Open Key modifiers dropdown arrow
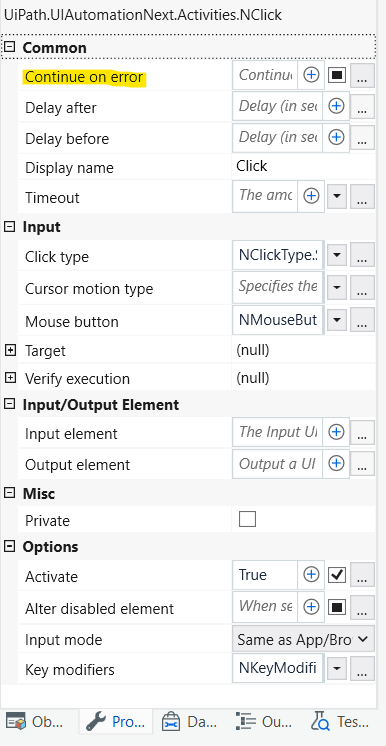The height and width of the screenshot is (746, 386). [337, 669]
